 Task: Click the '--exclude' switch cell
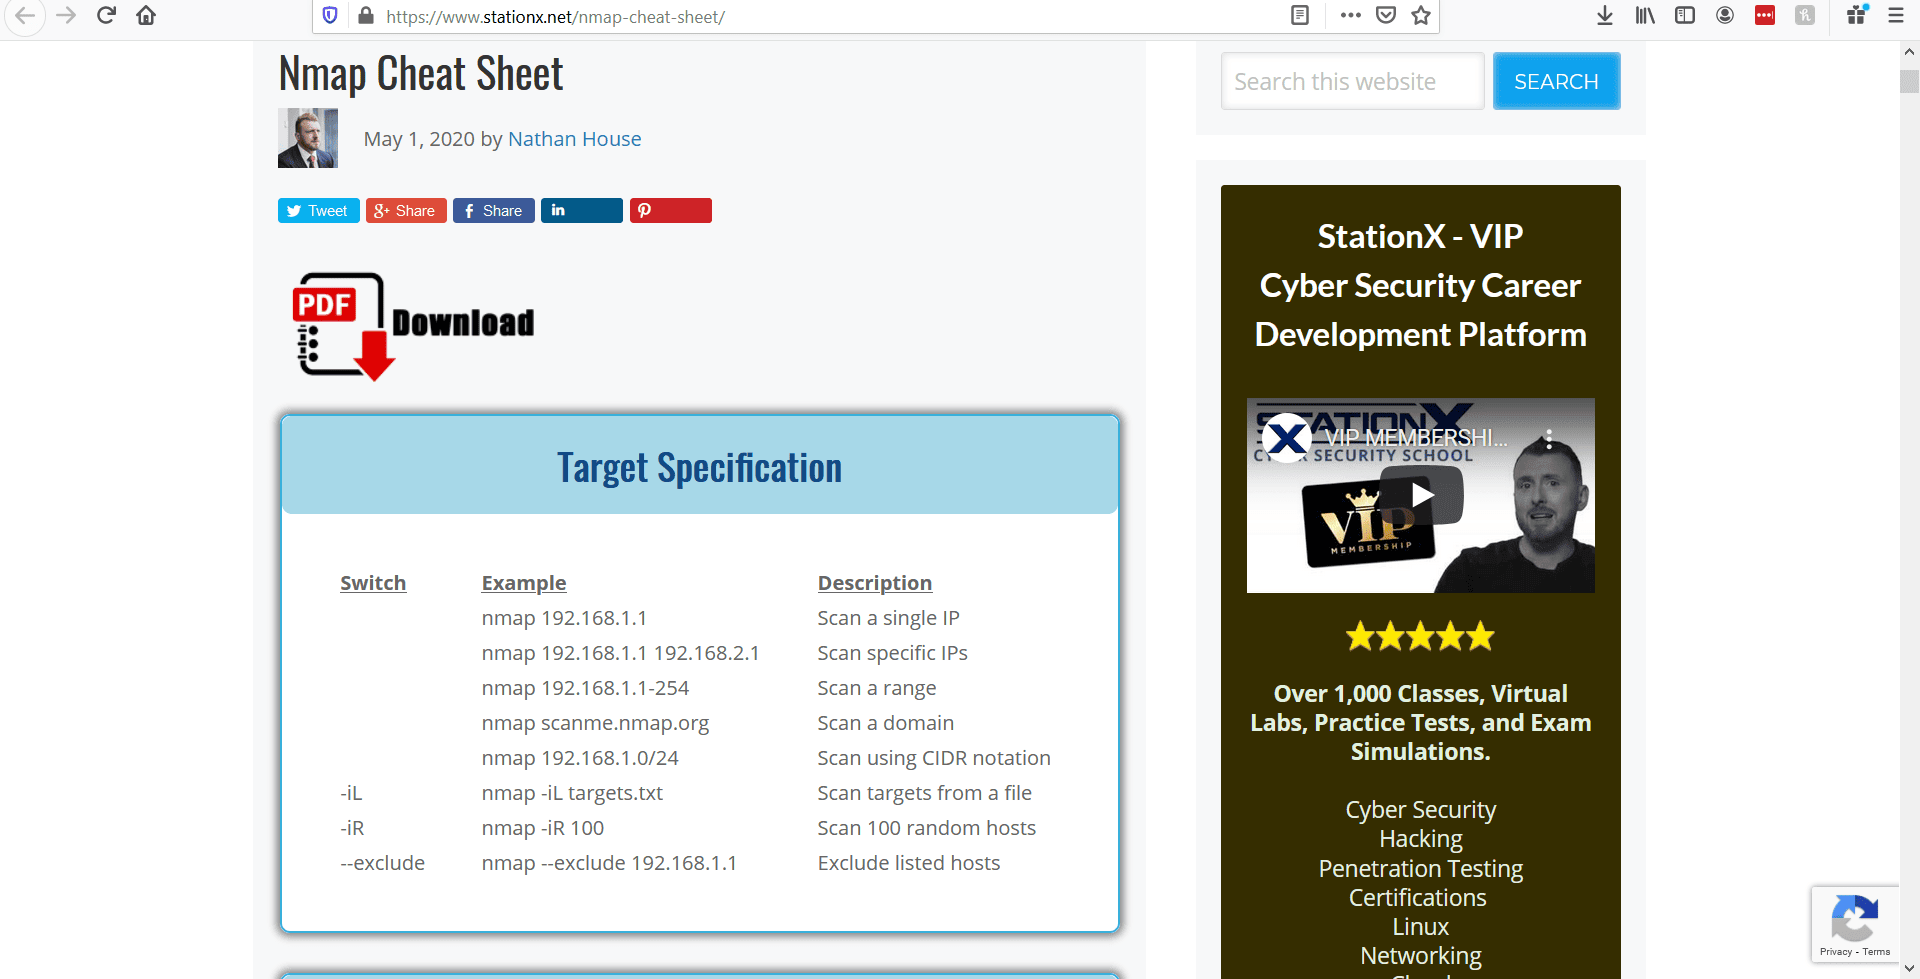tap(382, 863)
